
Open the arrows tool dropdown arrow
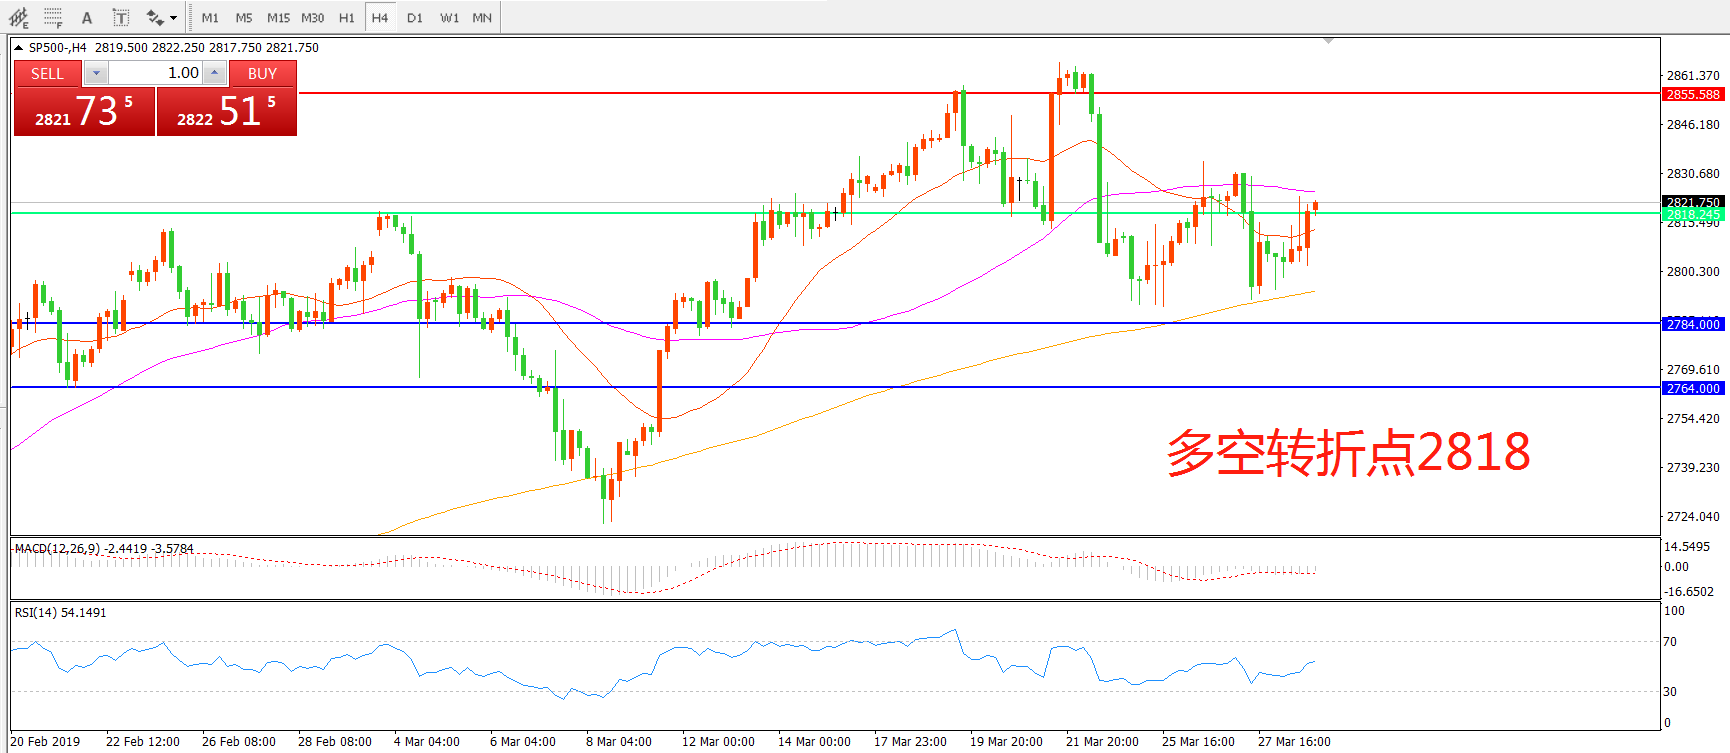pyautogui.click(x=174, y=17)
